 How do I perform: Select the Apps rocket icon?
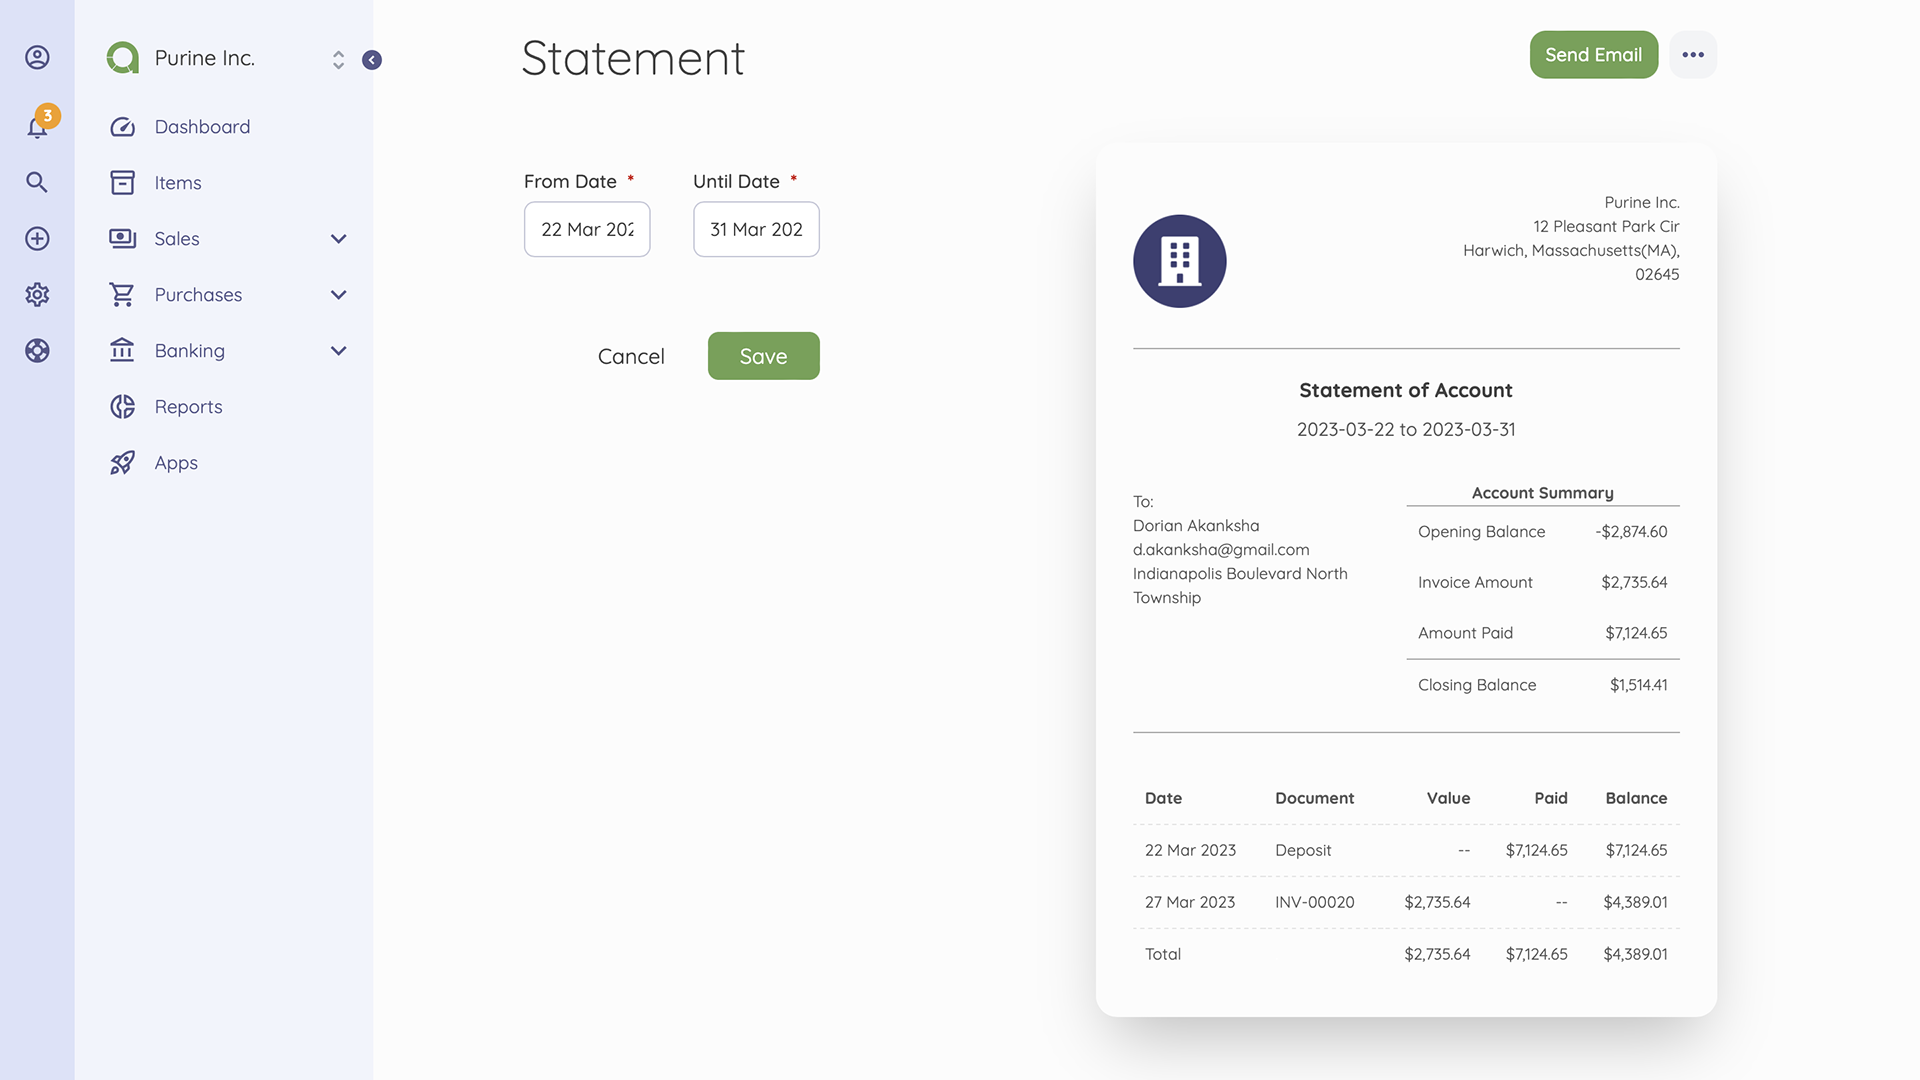[x=122, y=462]
